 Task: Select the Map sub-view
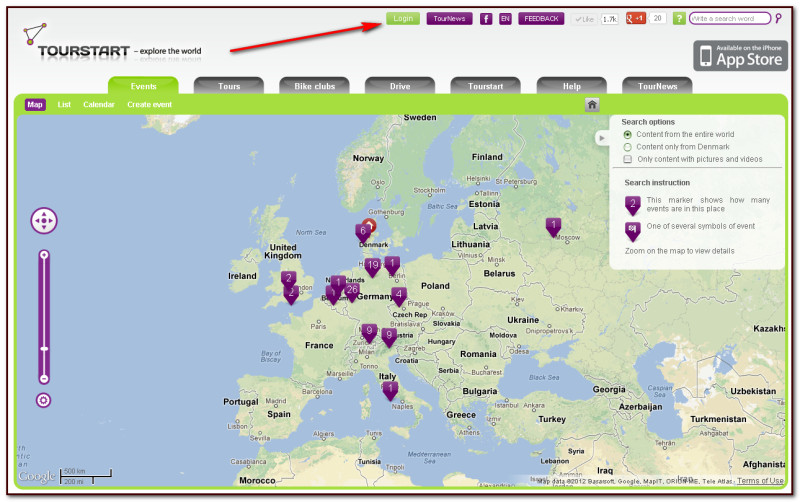[x=35, y=105]
